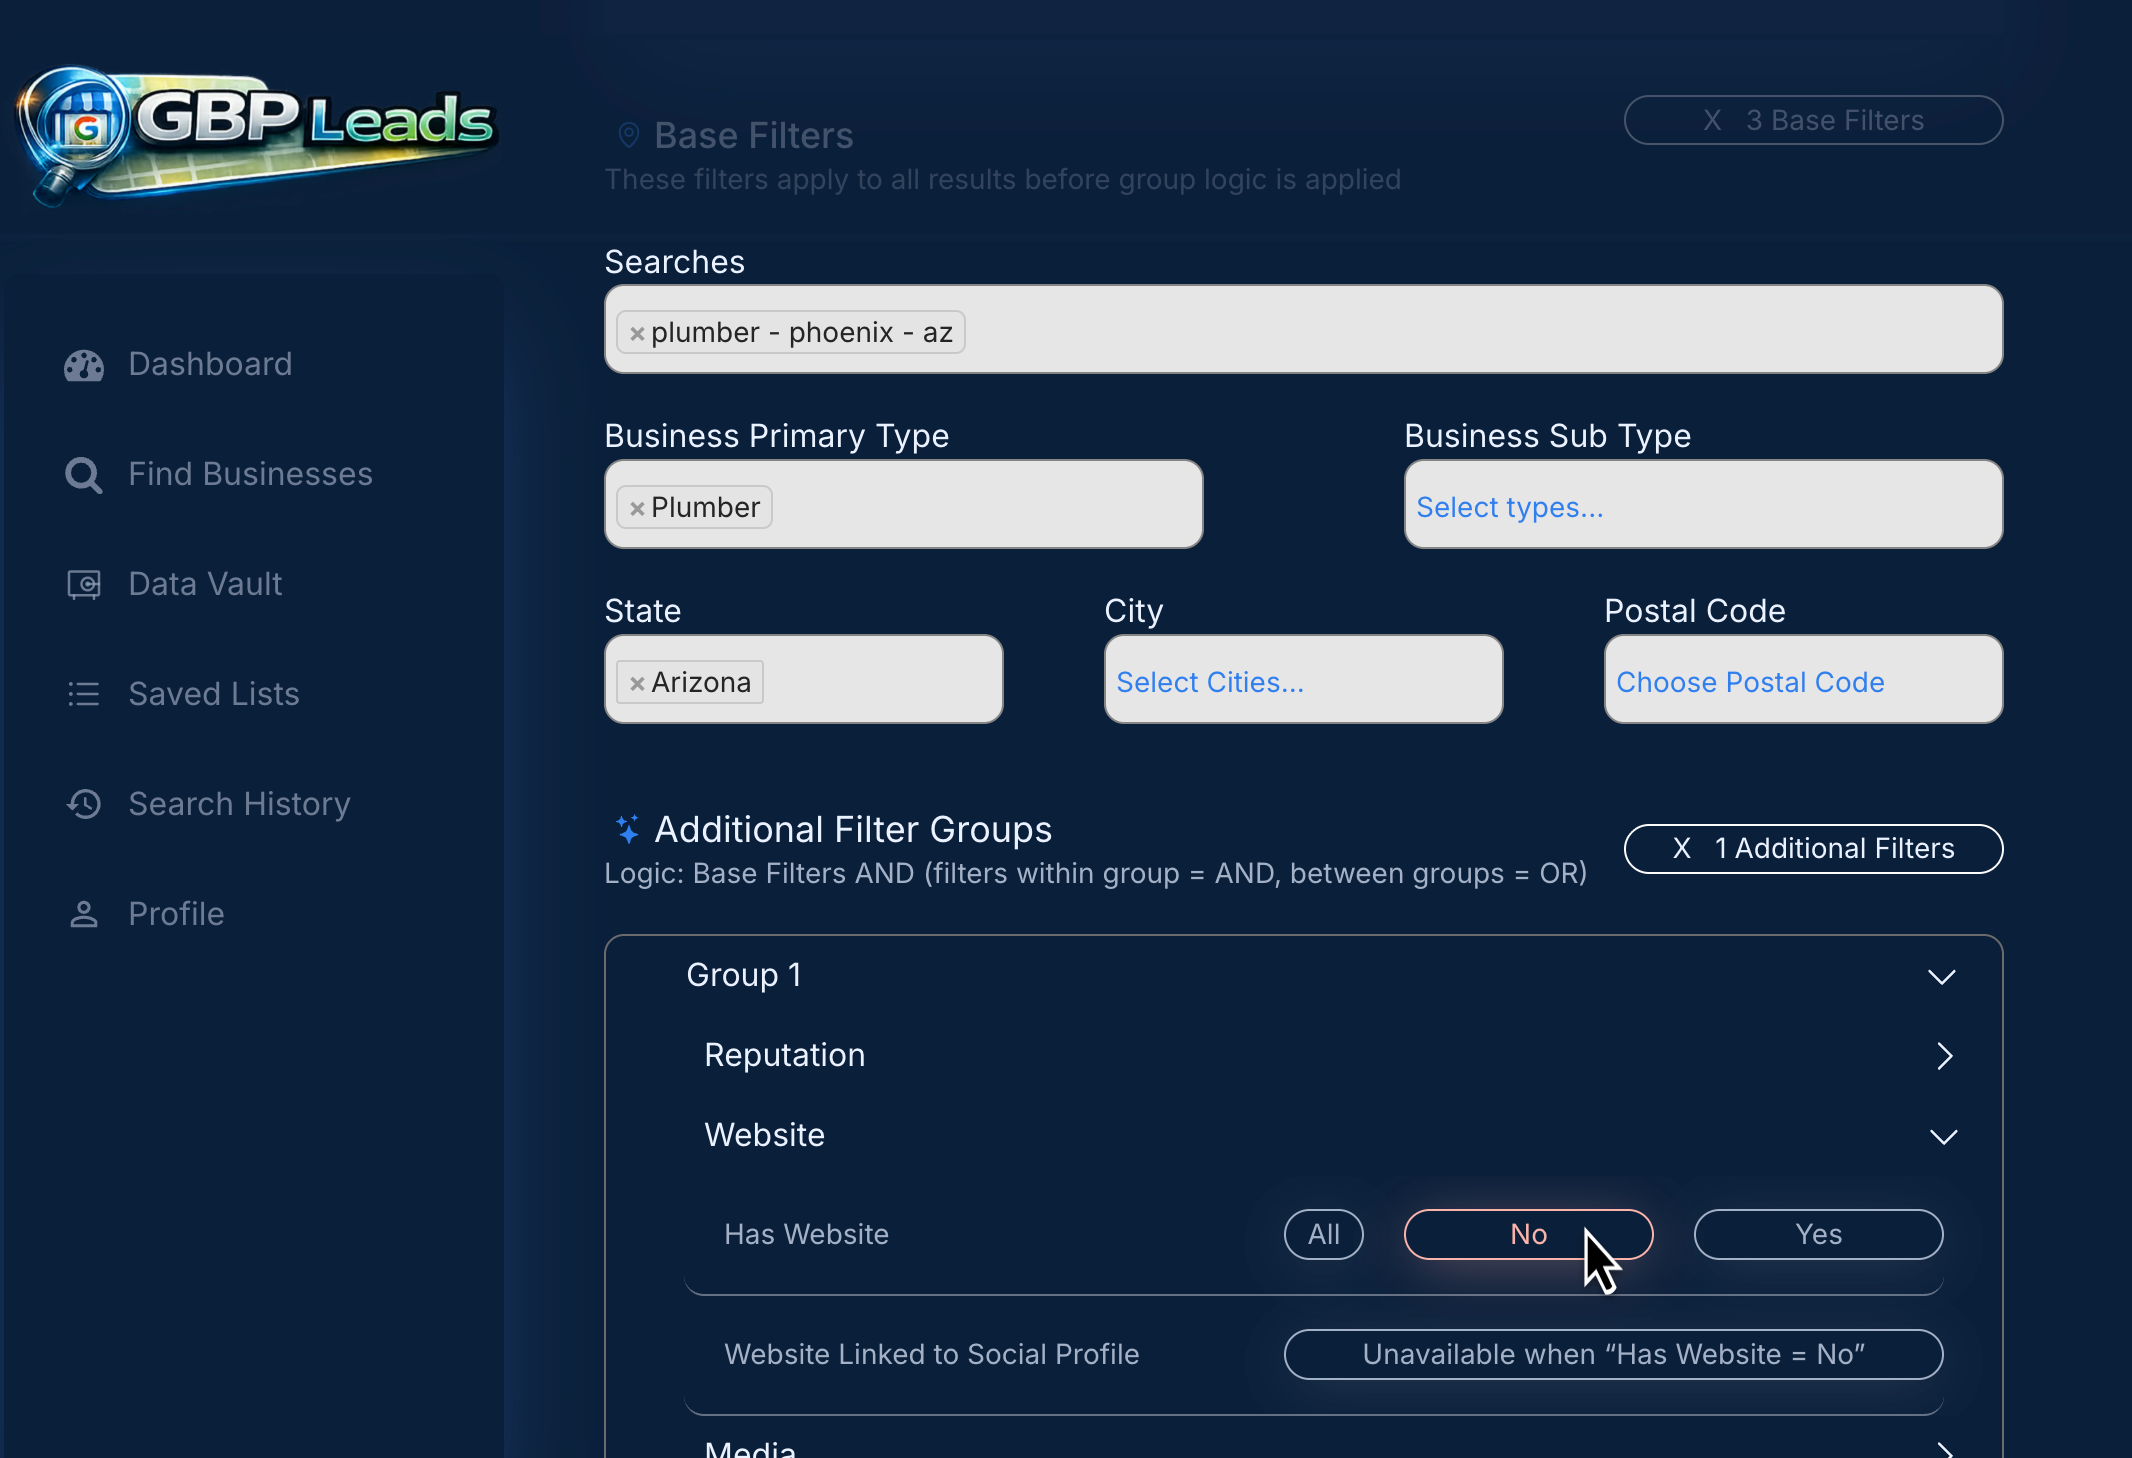Click the Business Primary Type field
2132x1458 pixels.
(903, 504)
